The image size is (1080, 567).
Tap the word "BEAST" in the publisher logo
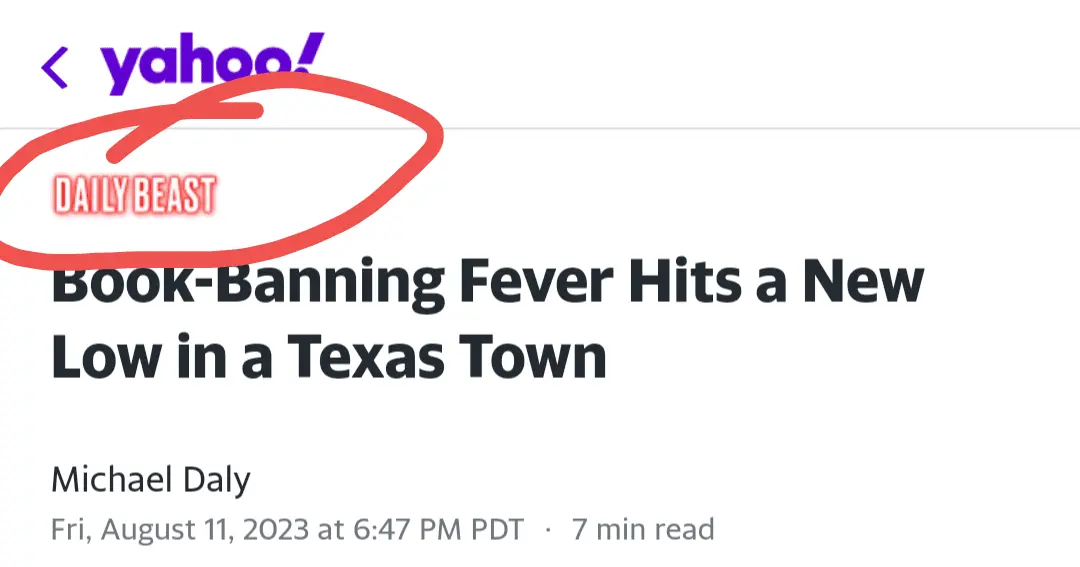point(176,196)
